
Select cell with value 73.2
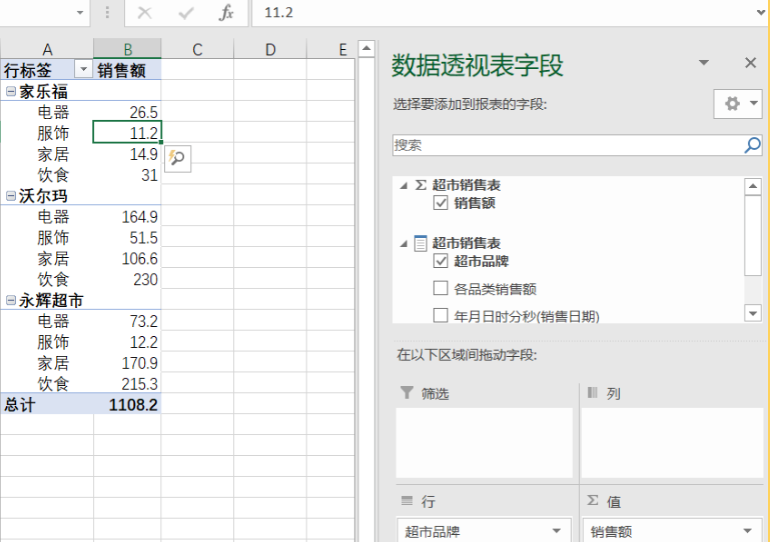[x=128, y=321]
